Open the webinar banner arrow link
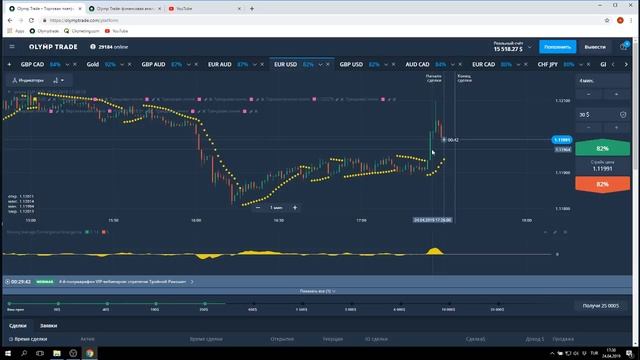 click(192, 282)
